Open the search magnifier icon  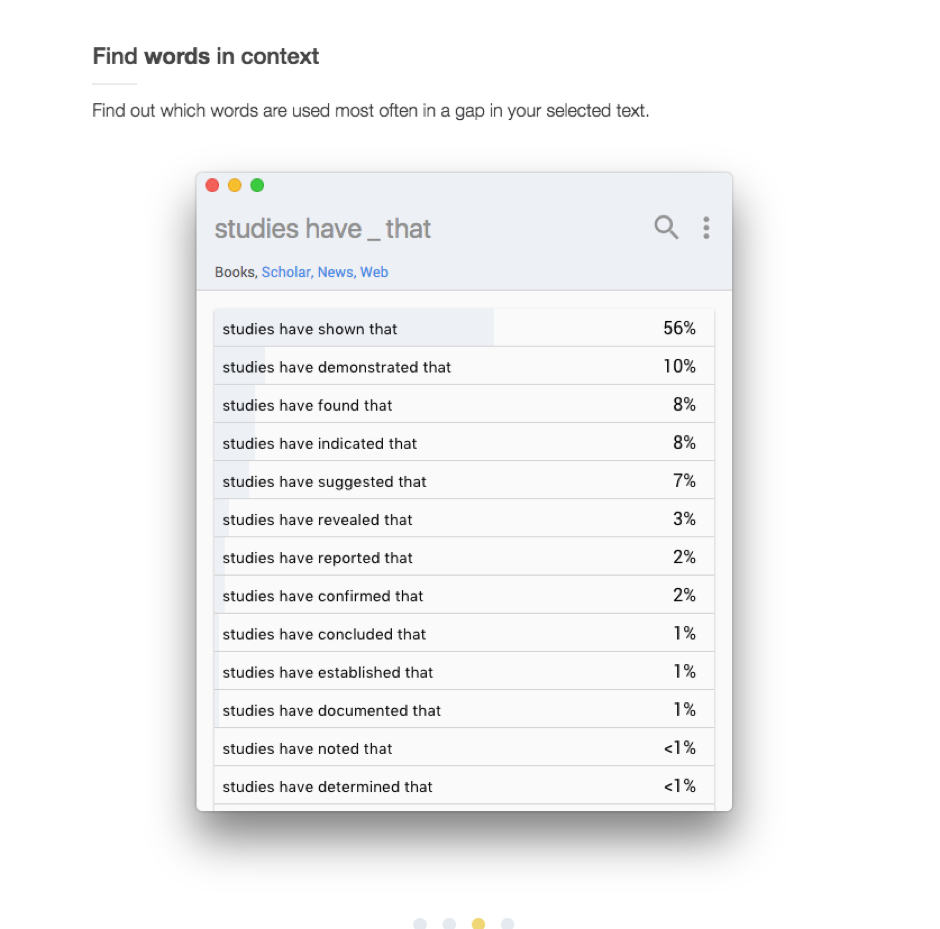pyautogui.click(x=666, y=228)
